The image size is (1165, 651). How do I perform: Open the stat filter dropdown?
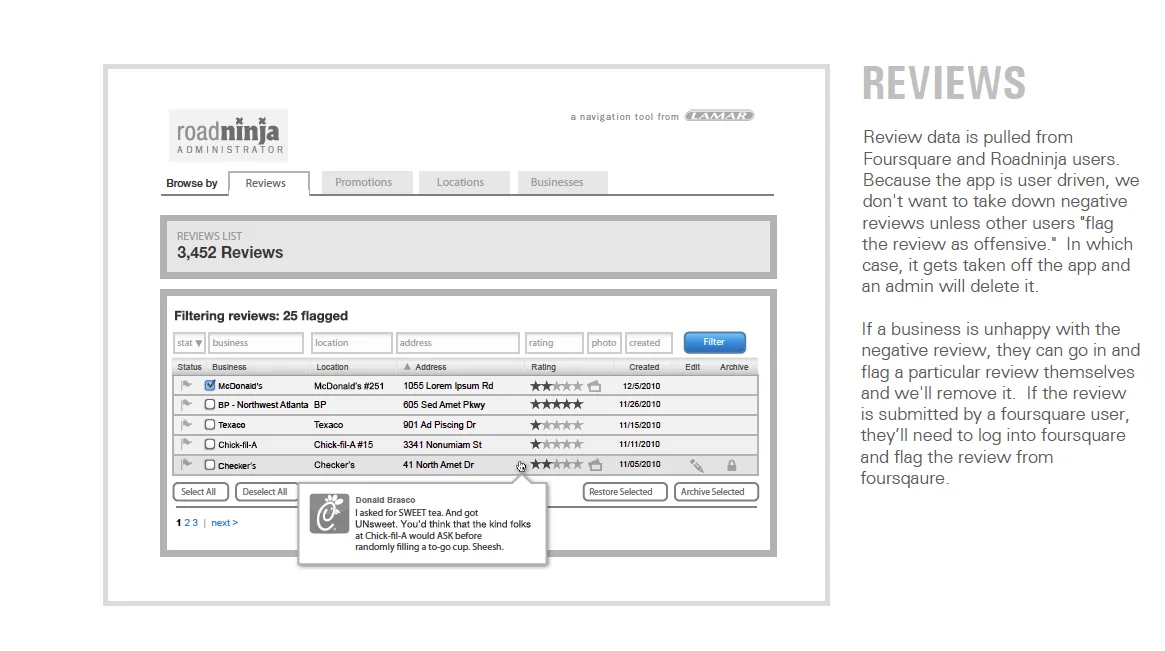(188, 342)
